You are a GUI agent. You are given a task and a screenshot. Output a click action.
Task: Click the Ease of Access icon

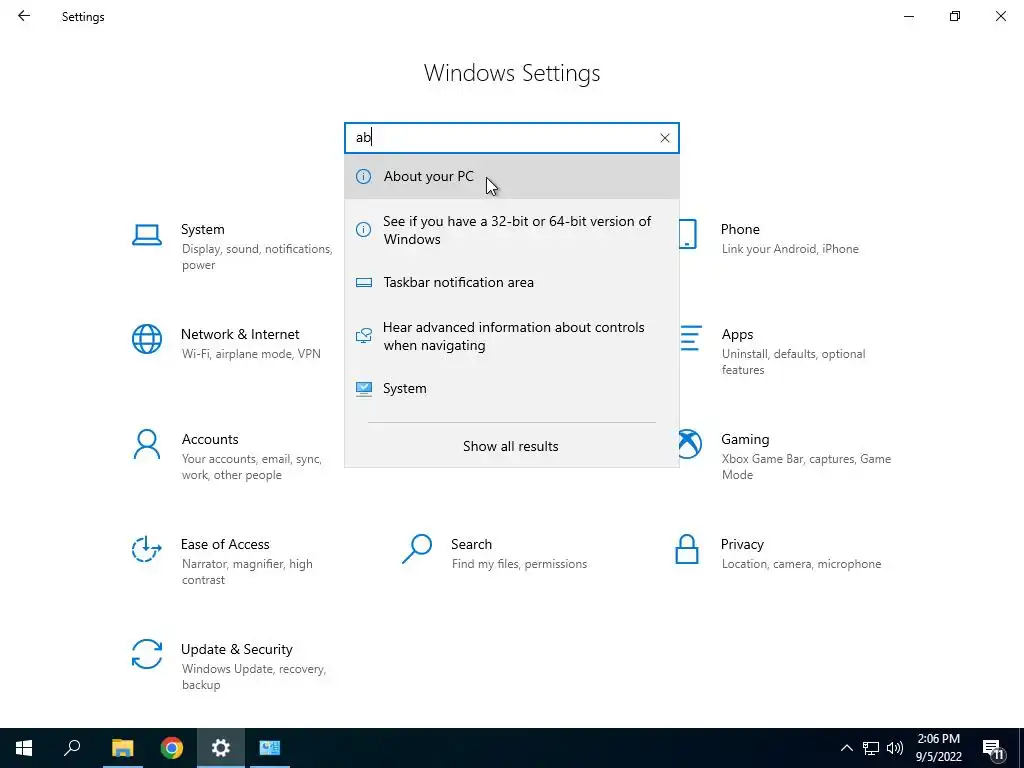point(146,549)
